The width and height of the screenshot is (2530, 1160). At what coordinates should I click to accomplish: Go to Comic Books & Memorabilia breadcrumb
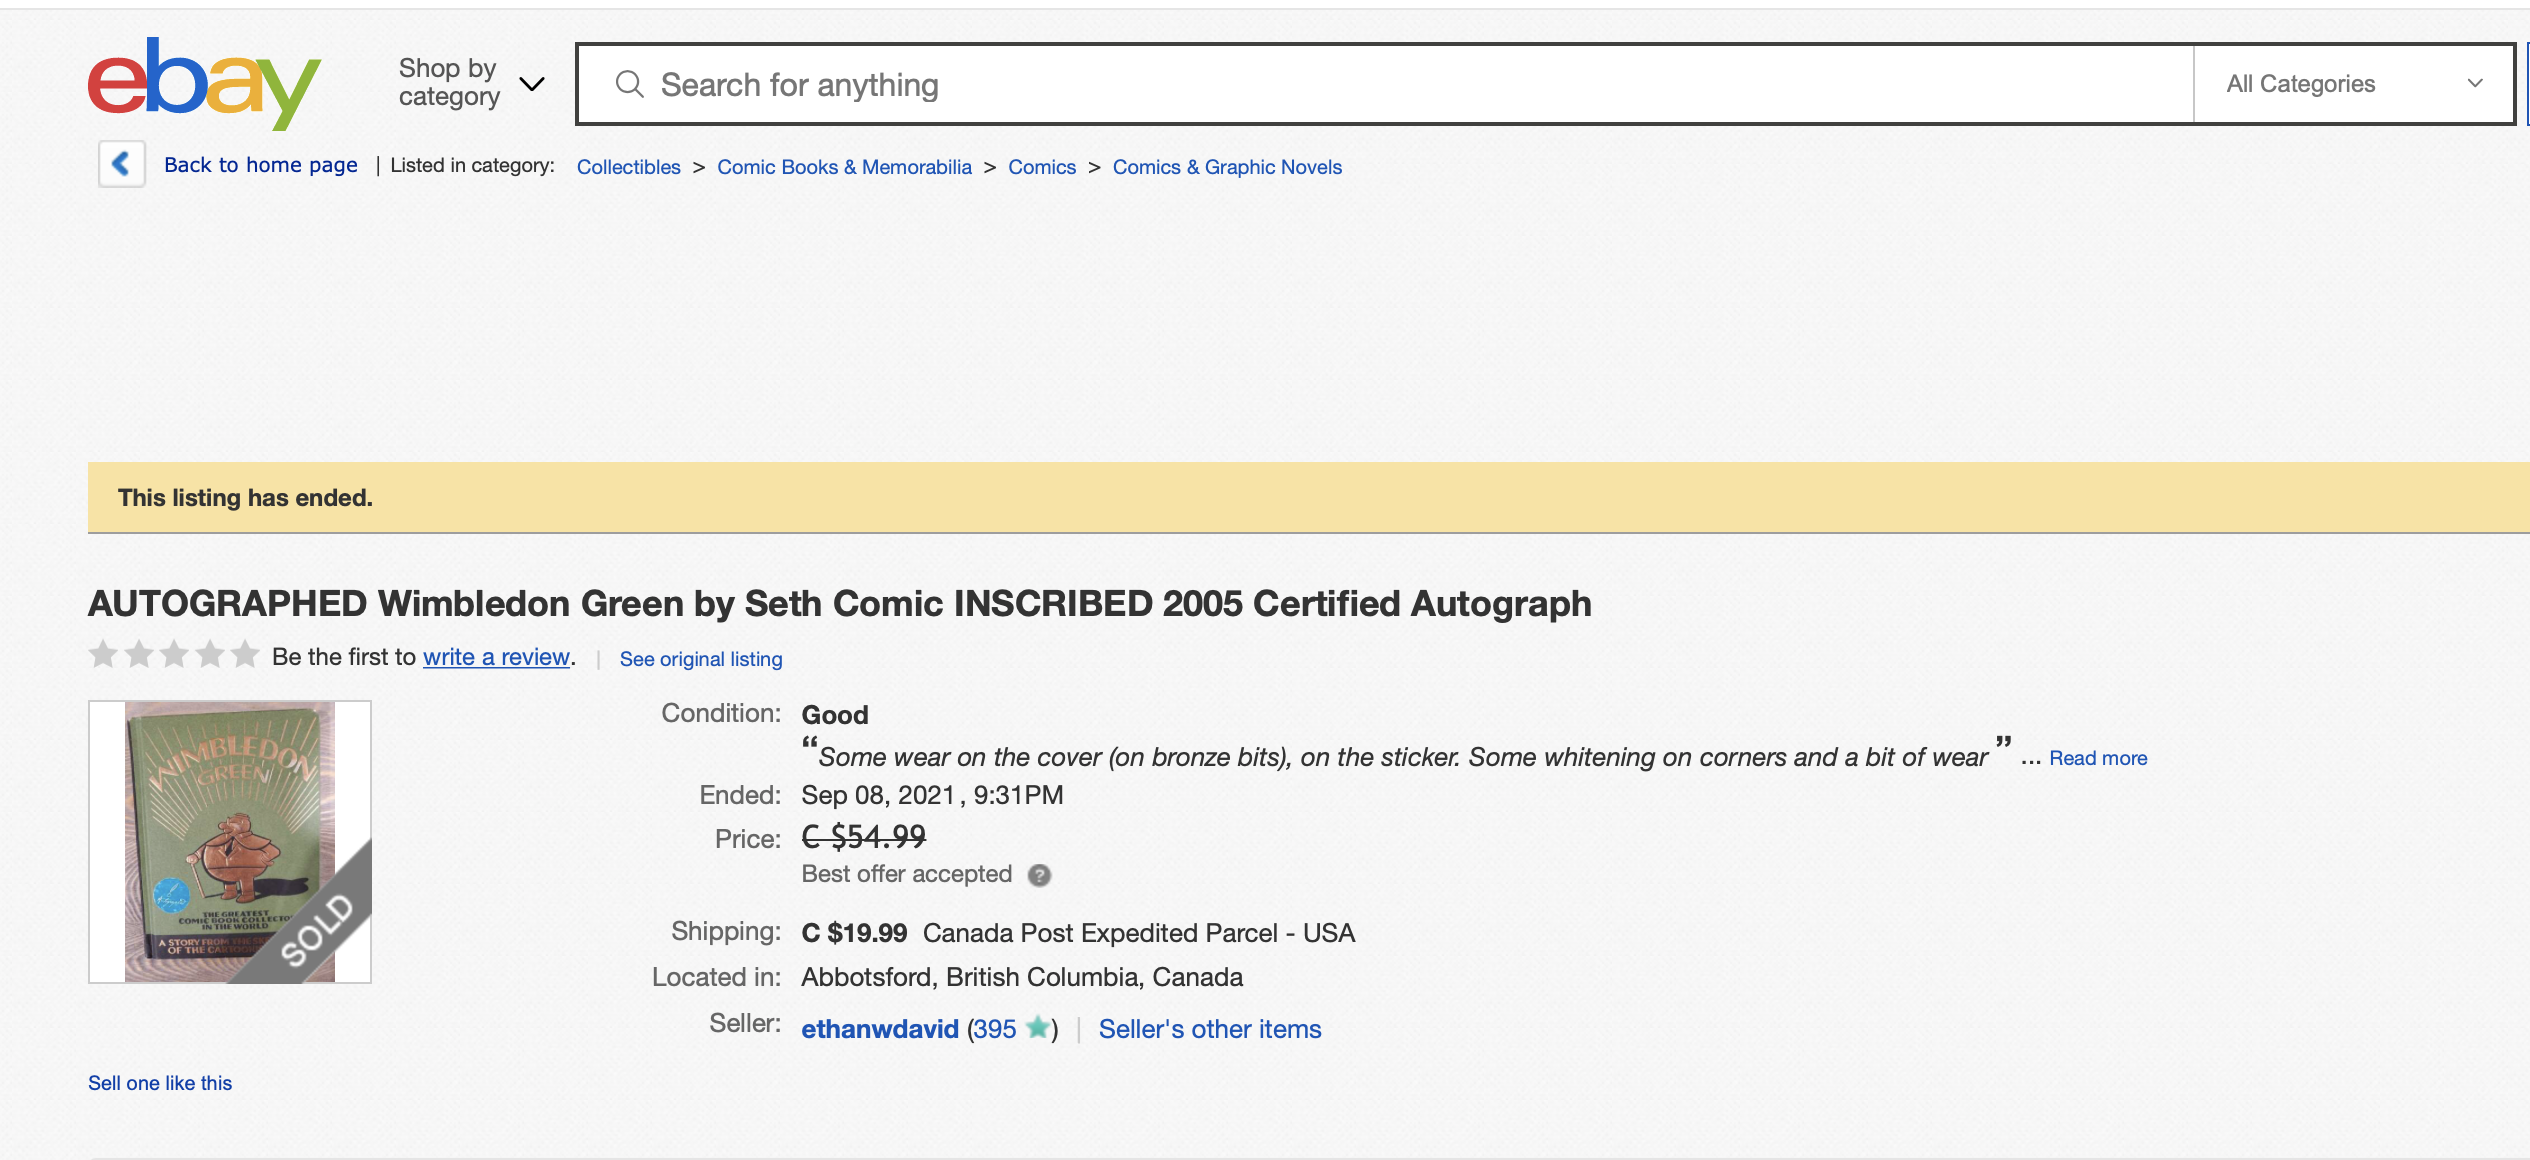(x=844, y=167)
